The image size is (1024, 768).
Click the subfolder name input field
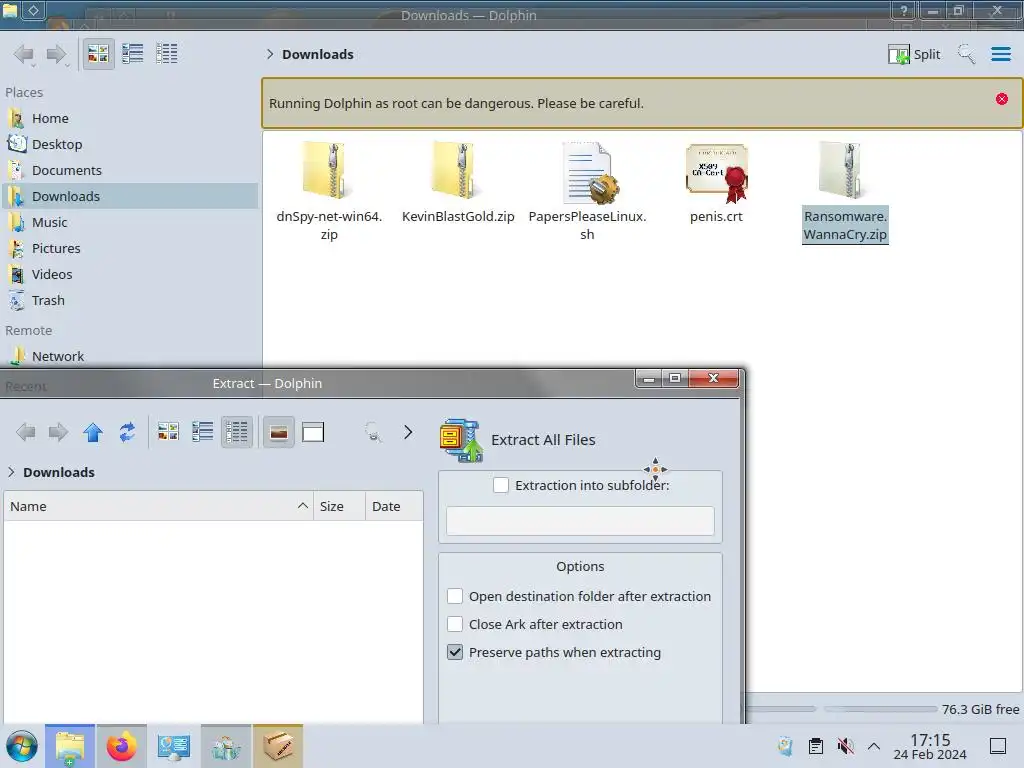[580, 521]
